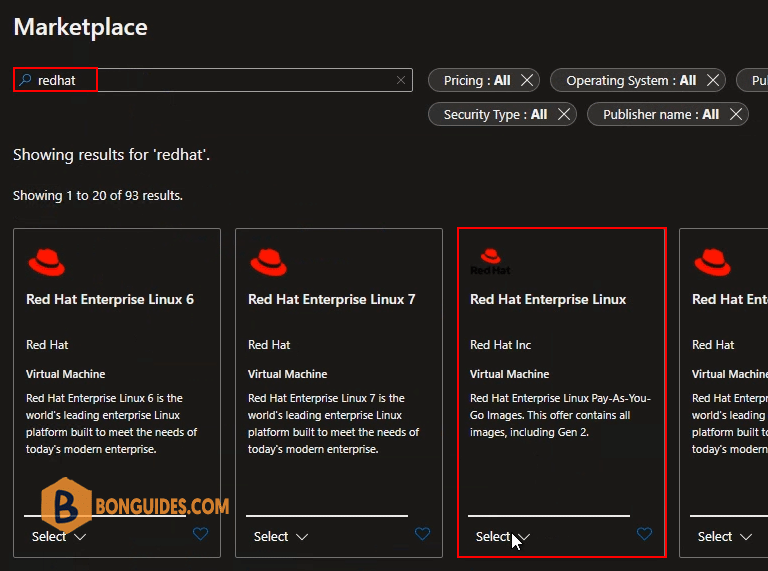Remove the Security Type : All filter
The width and height of the screenshot is (768, 571).
coord(564,114)
